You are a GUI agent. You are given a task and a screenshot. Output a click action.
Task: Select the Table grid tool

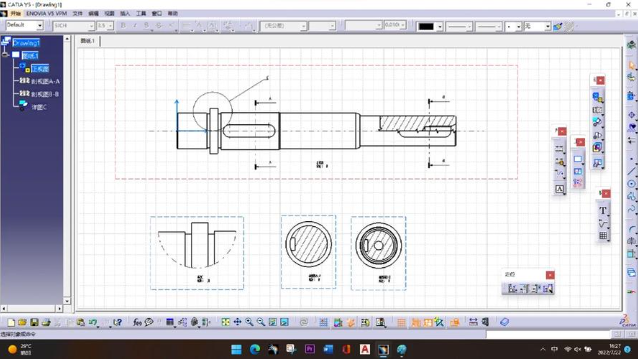603,236
